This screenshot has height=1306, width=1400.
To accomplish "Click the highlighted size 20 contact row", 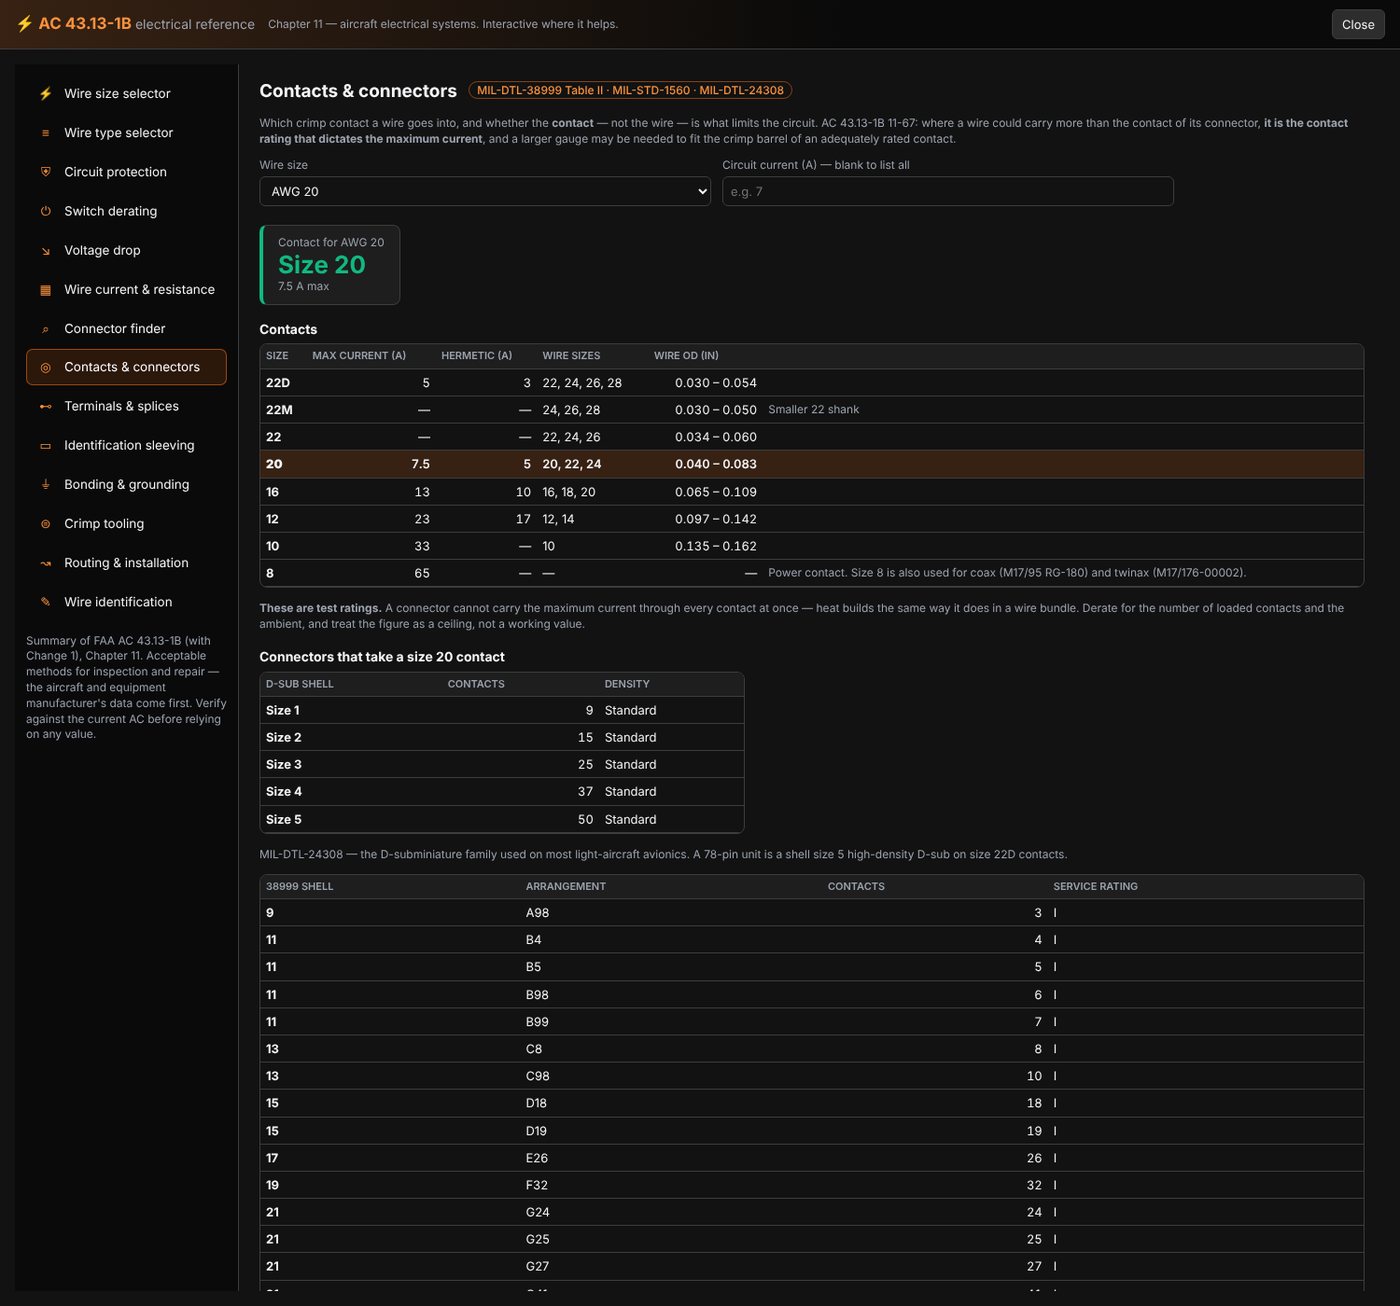I will (811, 464).
